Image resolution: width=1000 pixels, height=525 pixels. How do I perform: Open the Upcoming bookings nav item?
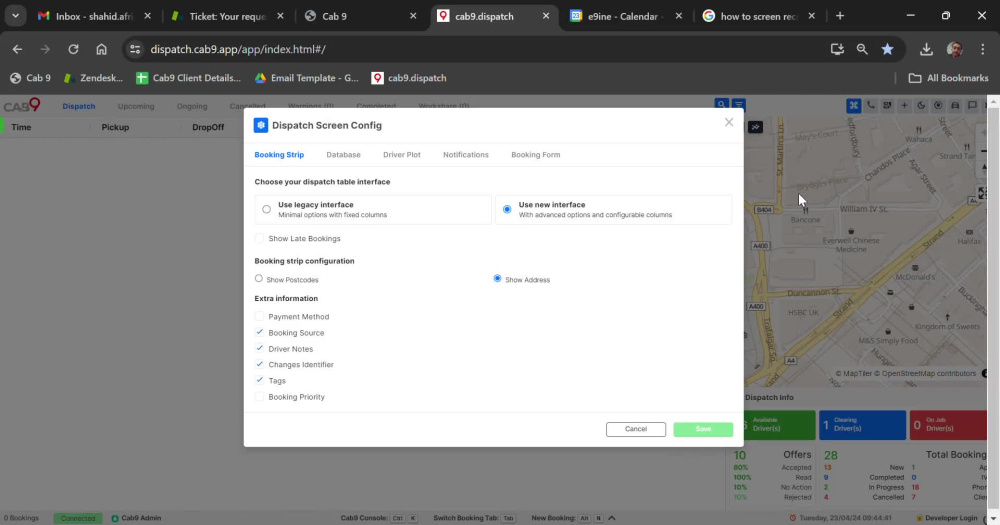(x=136, y=106)
